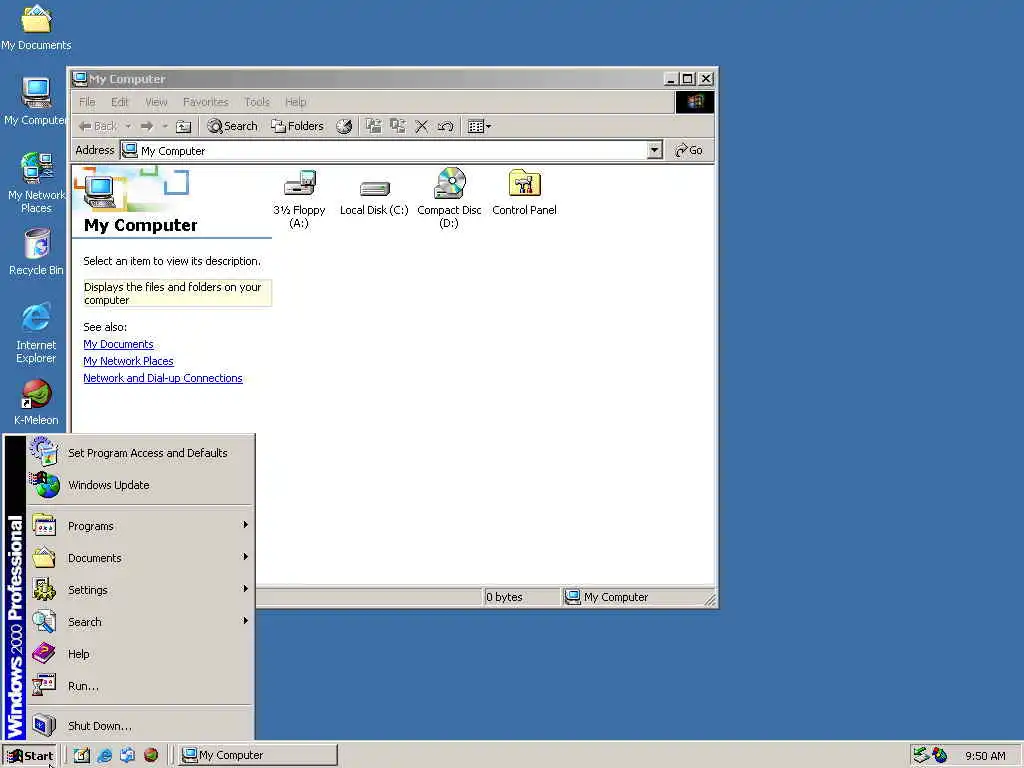This screenshot has width=1024, height=768.
Task: Click the Show Desktop quick launch icon
Action: click(x=81, y=755)
